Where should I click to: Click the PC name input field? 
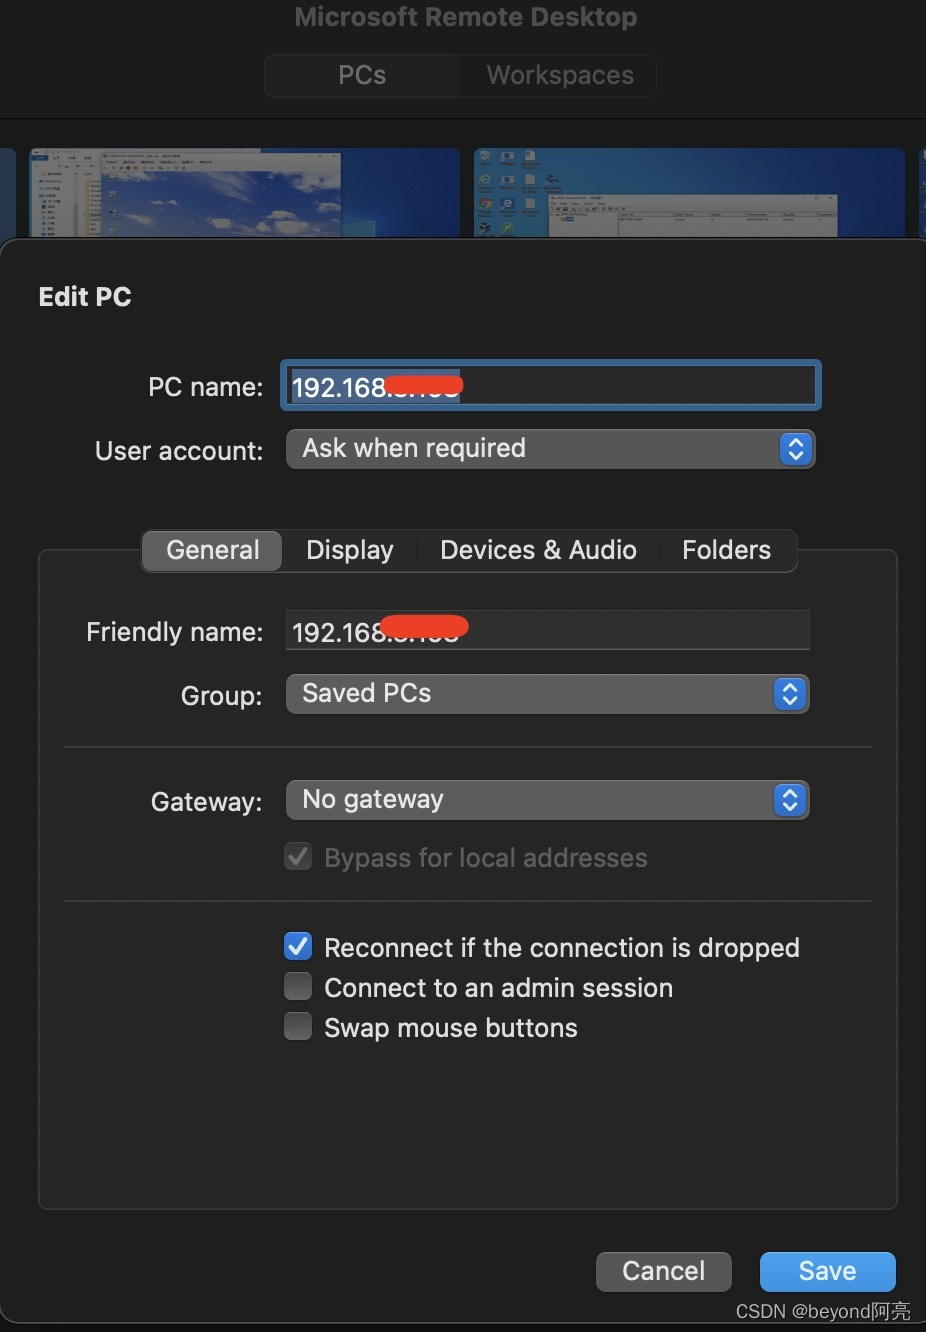(x=550, y=385)
